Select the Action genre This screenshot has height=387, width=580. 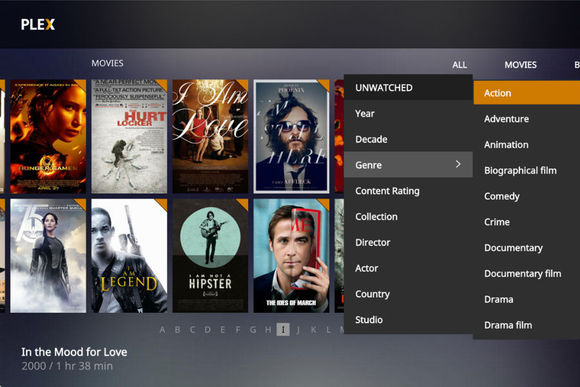click(x=527, y=93)
